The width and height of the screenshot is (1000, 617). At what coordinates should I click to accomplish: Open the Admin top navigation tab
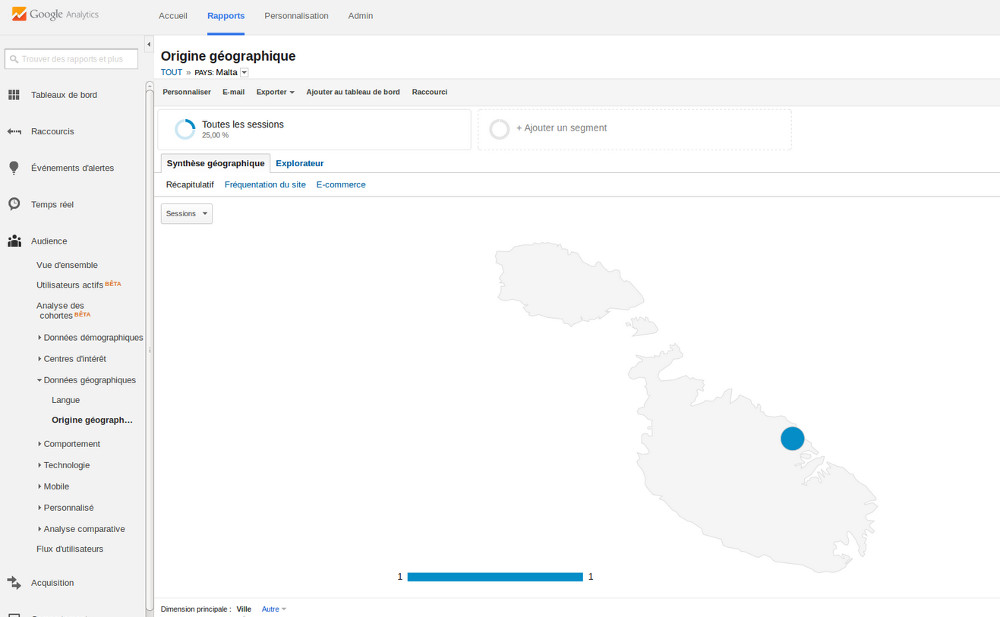[360, 16]
